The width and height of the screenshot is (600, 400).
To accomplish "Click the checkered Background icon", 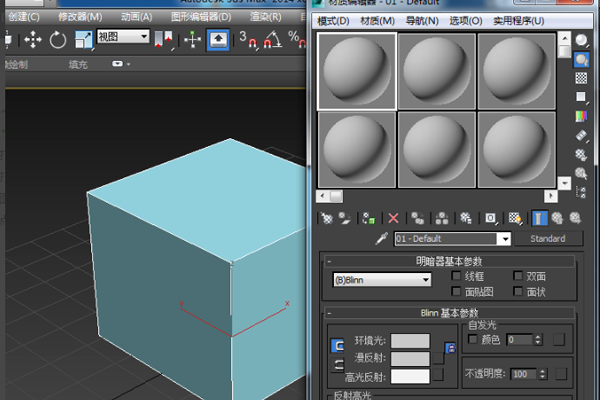I will pos(581,79).
